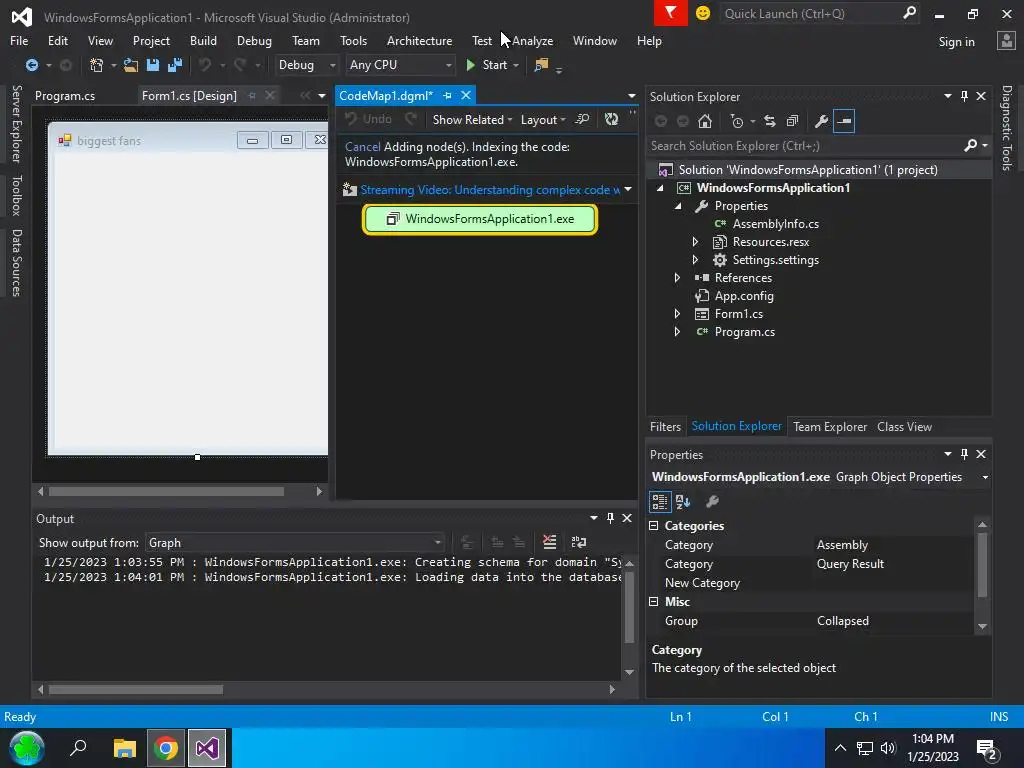Open the Toolbox side tab
This screenshot has width=1024, height=768.
(x=16, y=196)
